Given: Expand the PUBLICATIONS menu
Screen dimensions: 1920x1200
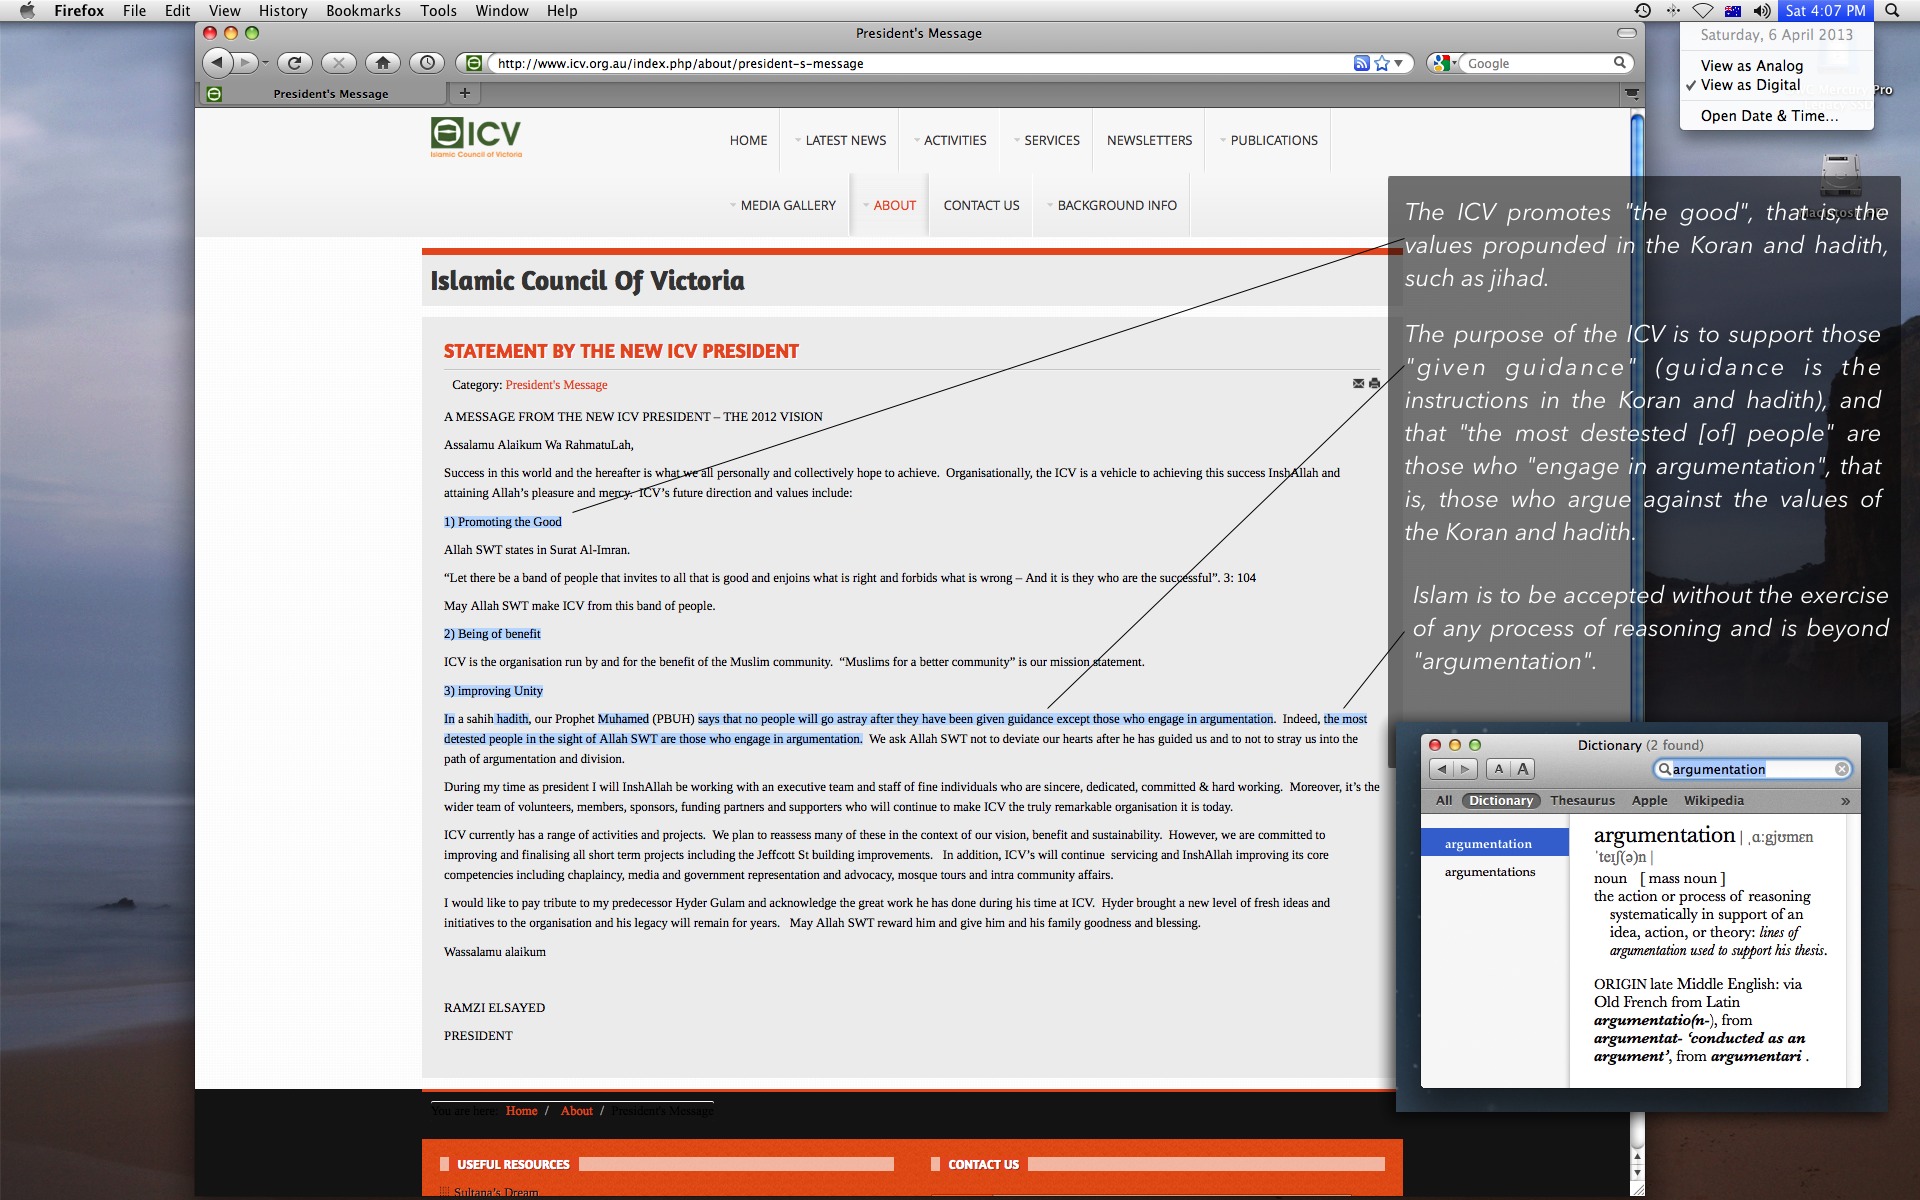Looking at the screenshot, I should coord(1269,140).
